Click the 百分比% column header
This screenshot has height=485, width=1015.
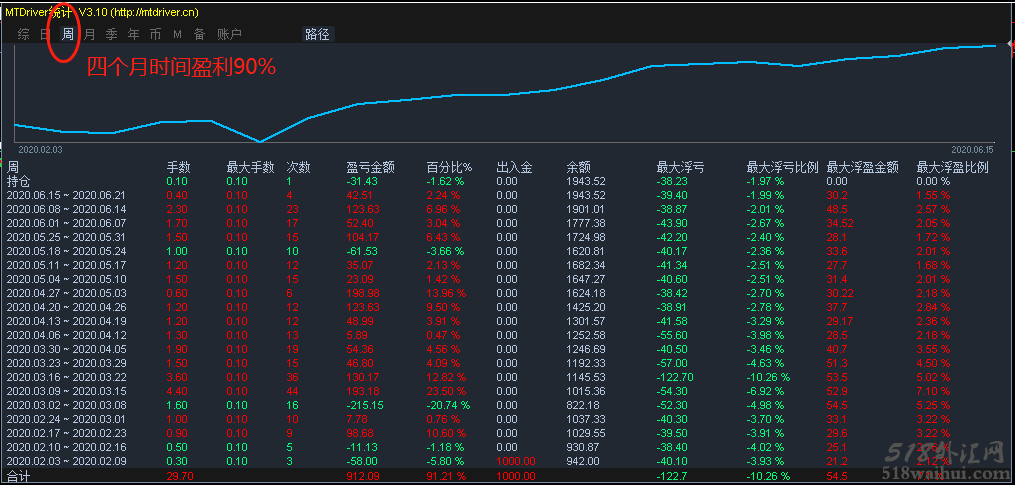coord(449,167)
